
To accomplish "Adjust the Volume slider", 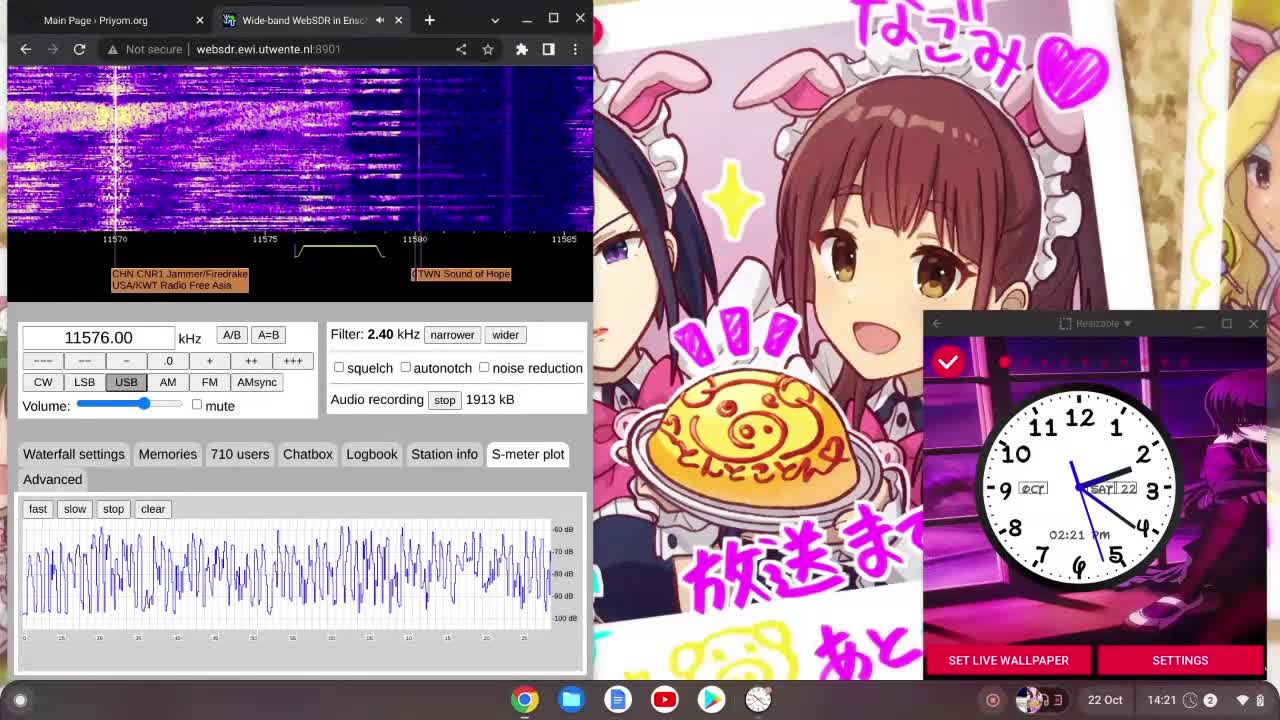I will (x=129, y=404).
